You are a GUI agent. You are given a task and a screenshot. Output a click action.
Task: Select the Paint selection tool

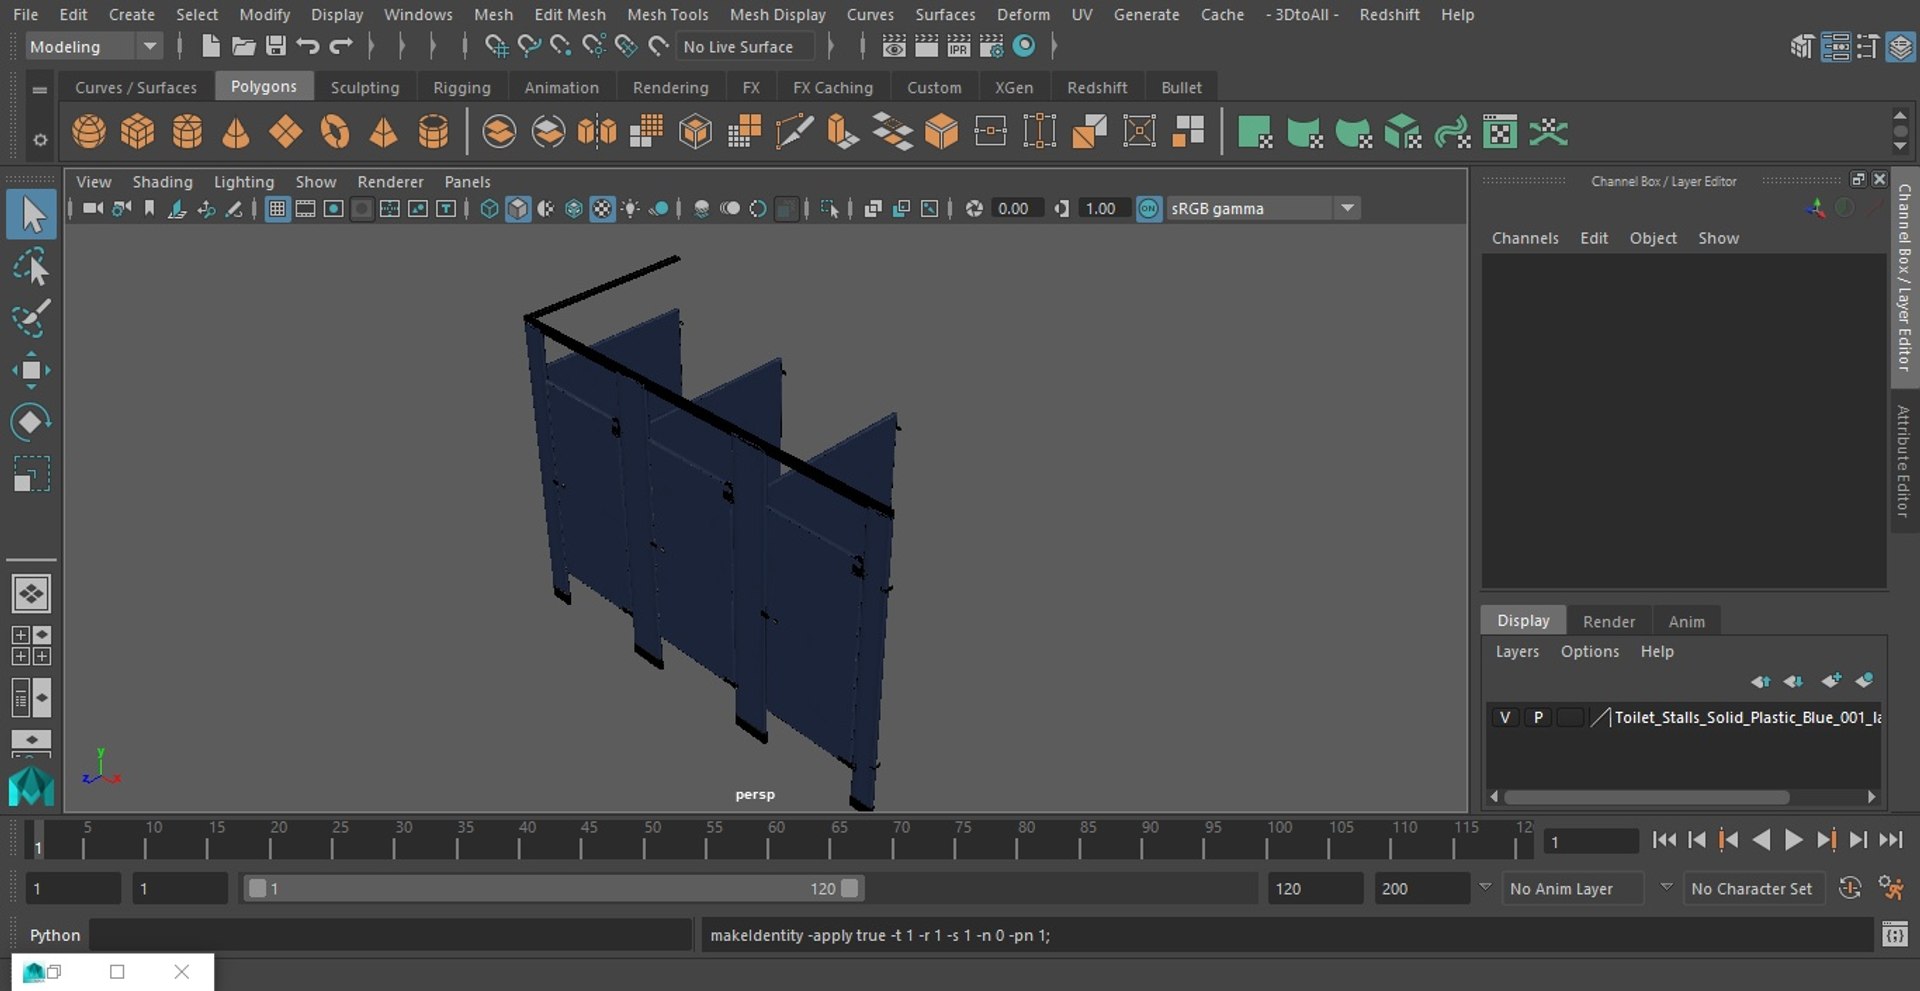31,318
